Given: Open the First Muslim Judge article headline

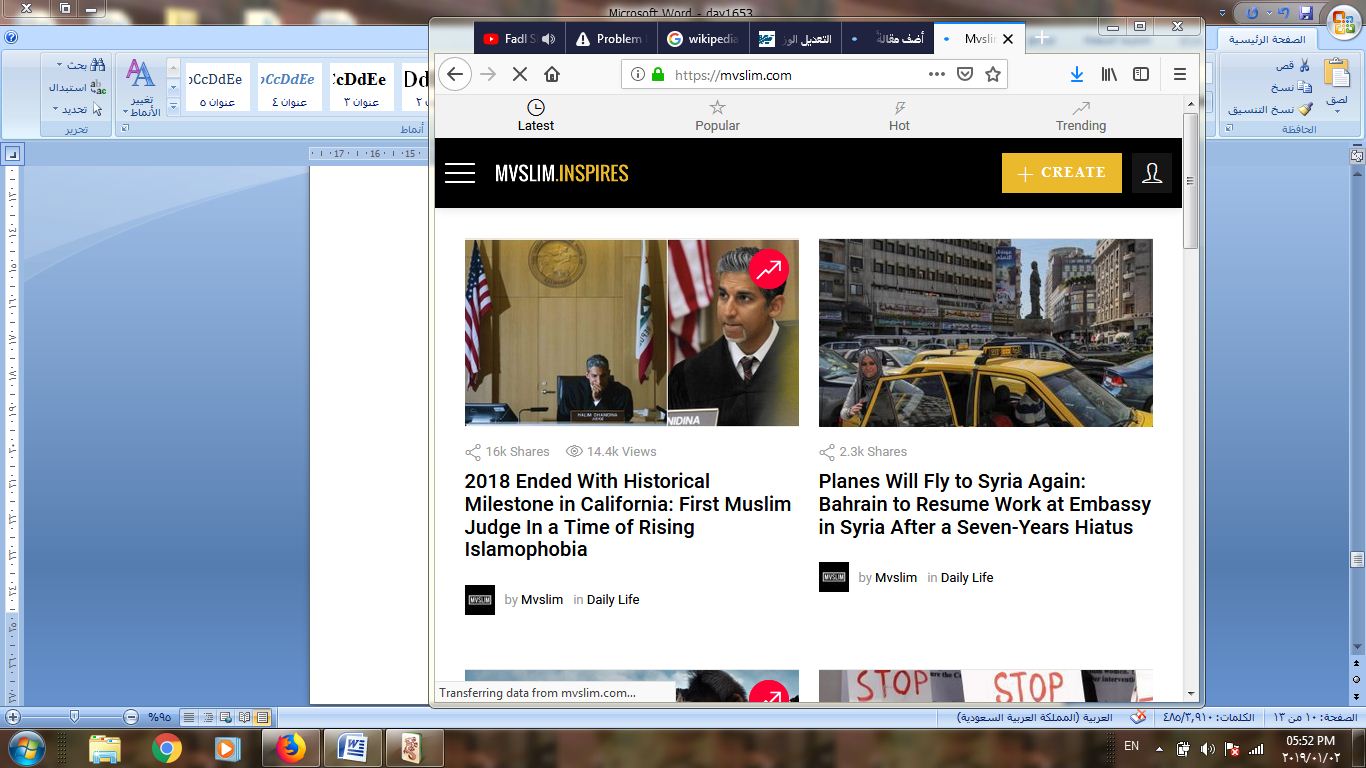Looking at the screenshot, I should 627,515.
